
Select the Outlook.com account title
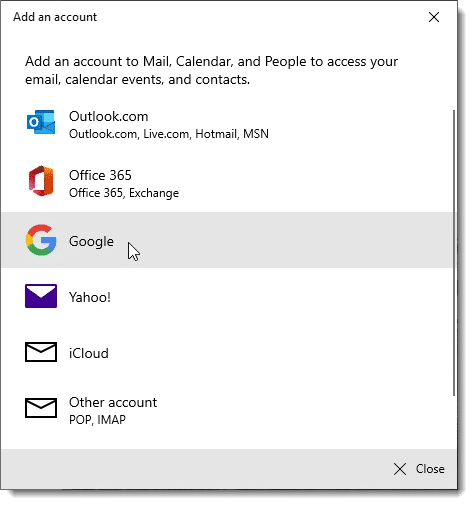pos(109,117)
